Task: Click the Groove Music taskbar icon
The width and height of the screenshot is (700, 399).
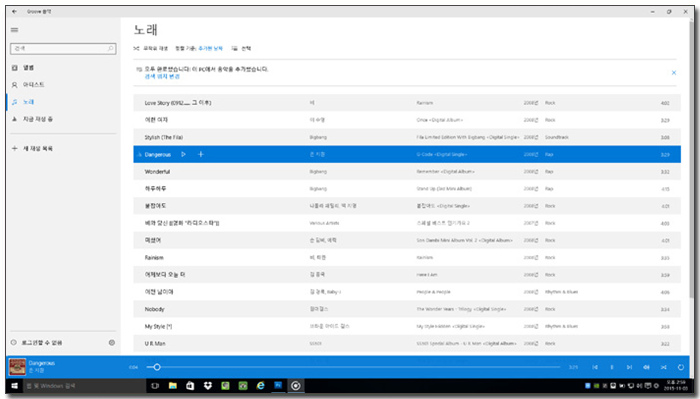Action: [x=296, y=386]
